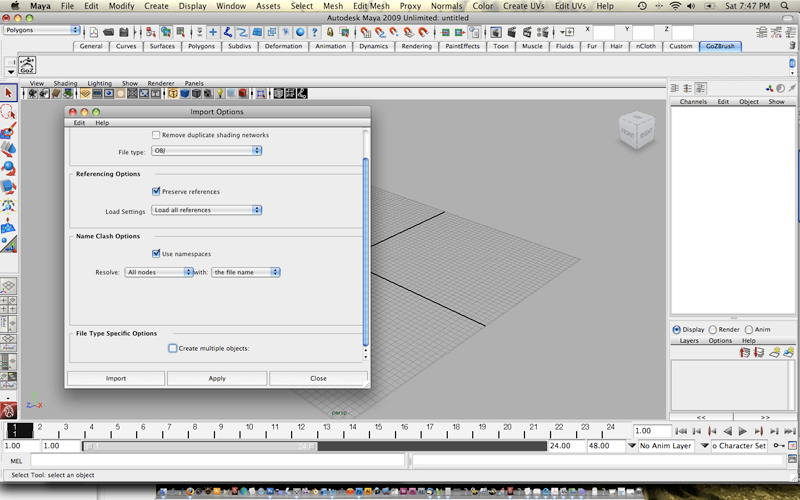The height and width of the screenshot is (500, 800).
Task: Open the viewport Shading menu
Action: point(65,83)
